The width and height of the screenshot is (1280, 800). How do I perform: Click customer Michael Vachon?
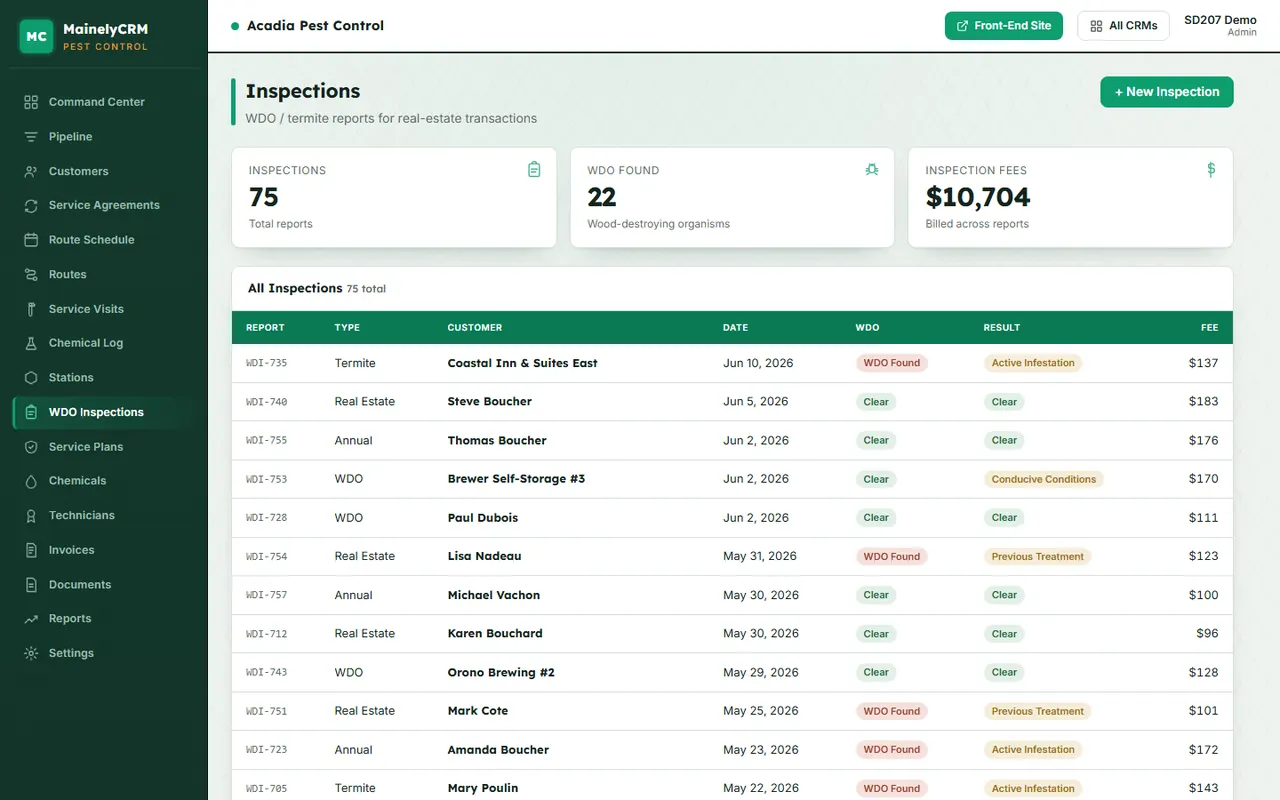[x=493, y=595]
